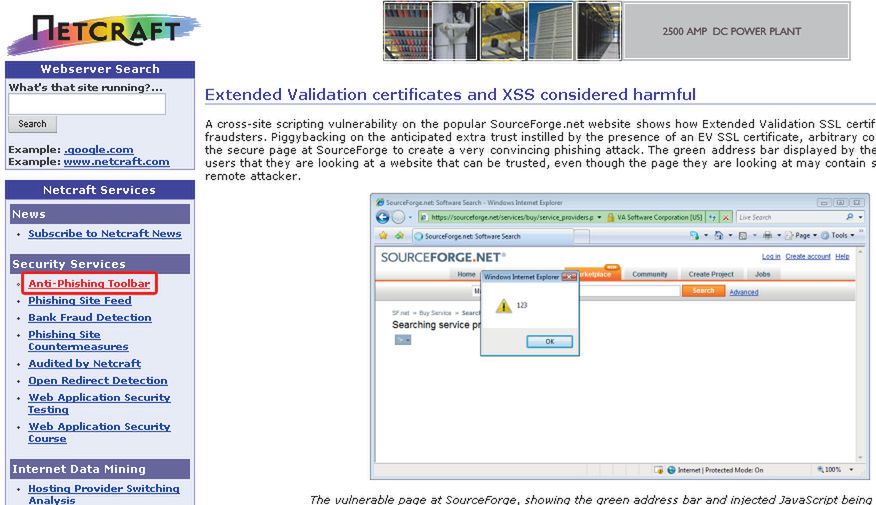Image resolution: width=876 pixels, height=505 pixels.
Task: Click the Add to Favorites icon
Action: coord(399,236)
